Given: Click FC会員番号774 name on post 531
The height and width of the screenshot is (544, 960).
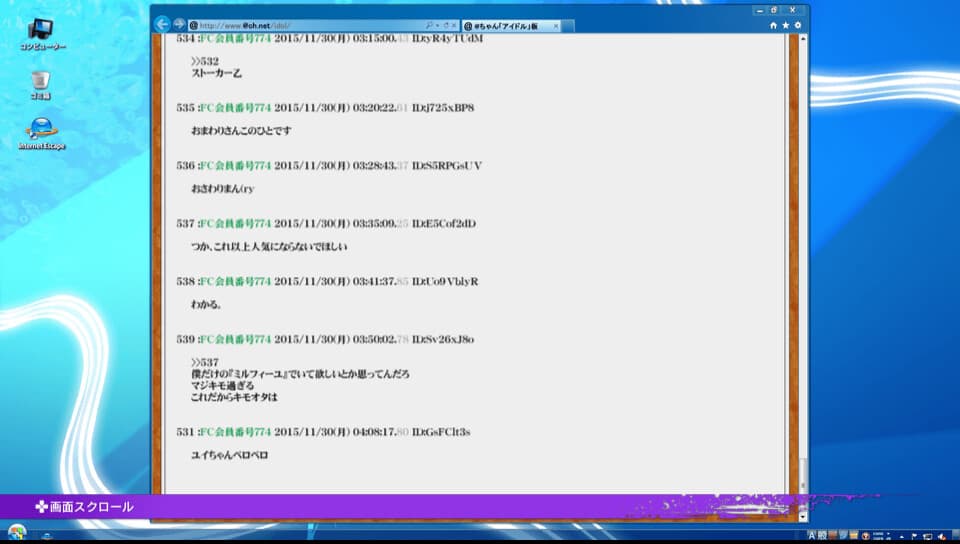Looking at the screenshot, I should click(236, 432).
